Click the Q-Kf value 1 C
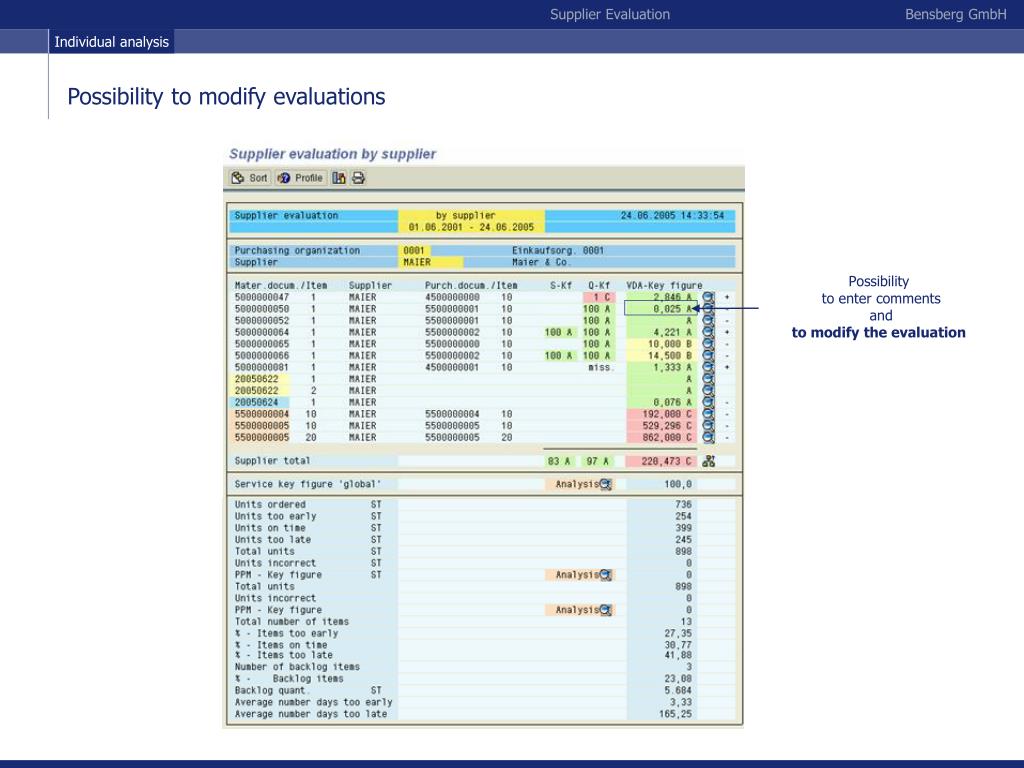 [x=600, y=297]
